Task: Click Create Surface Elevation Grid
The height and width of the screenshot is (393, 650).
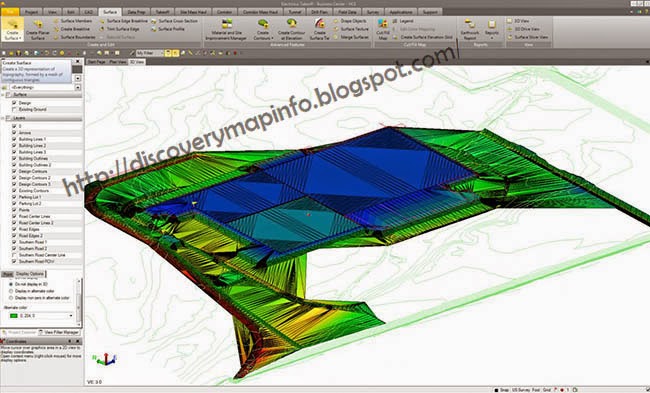Action: tap(423, 37)
